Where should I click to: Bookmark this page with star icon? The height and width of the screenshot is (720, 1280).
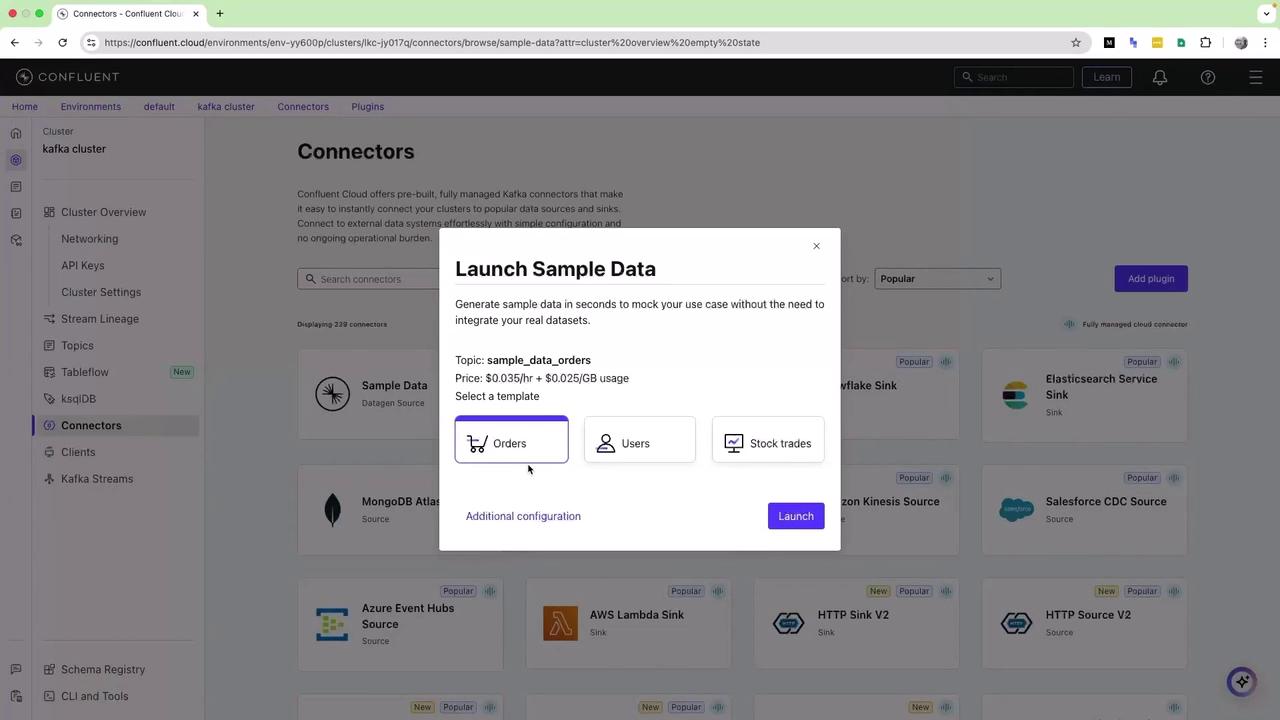(1076, 42)
